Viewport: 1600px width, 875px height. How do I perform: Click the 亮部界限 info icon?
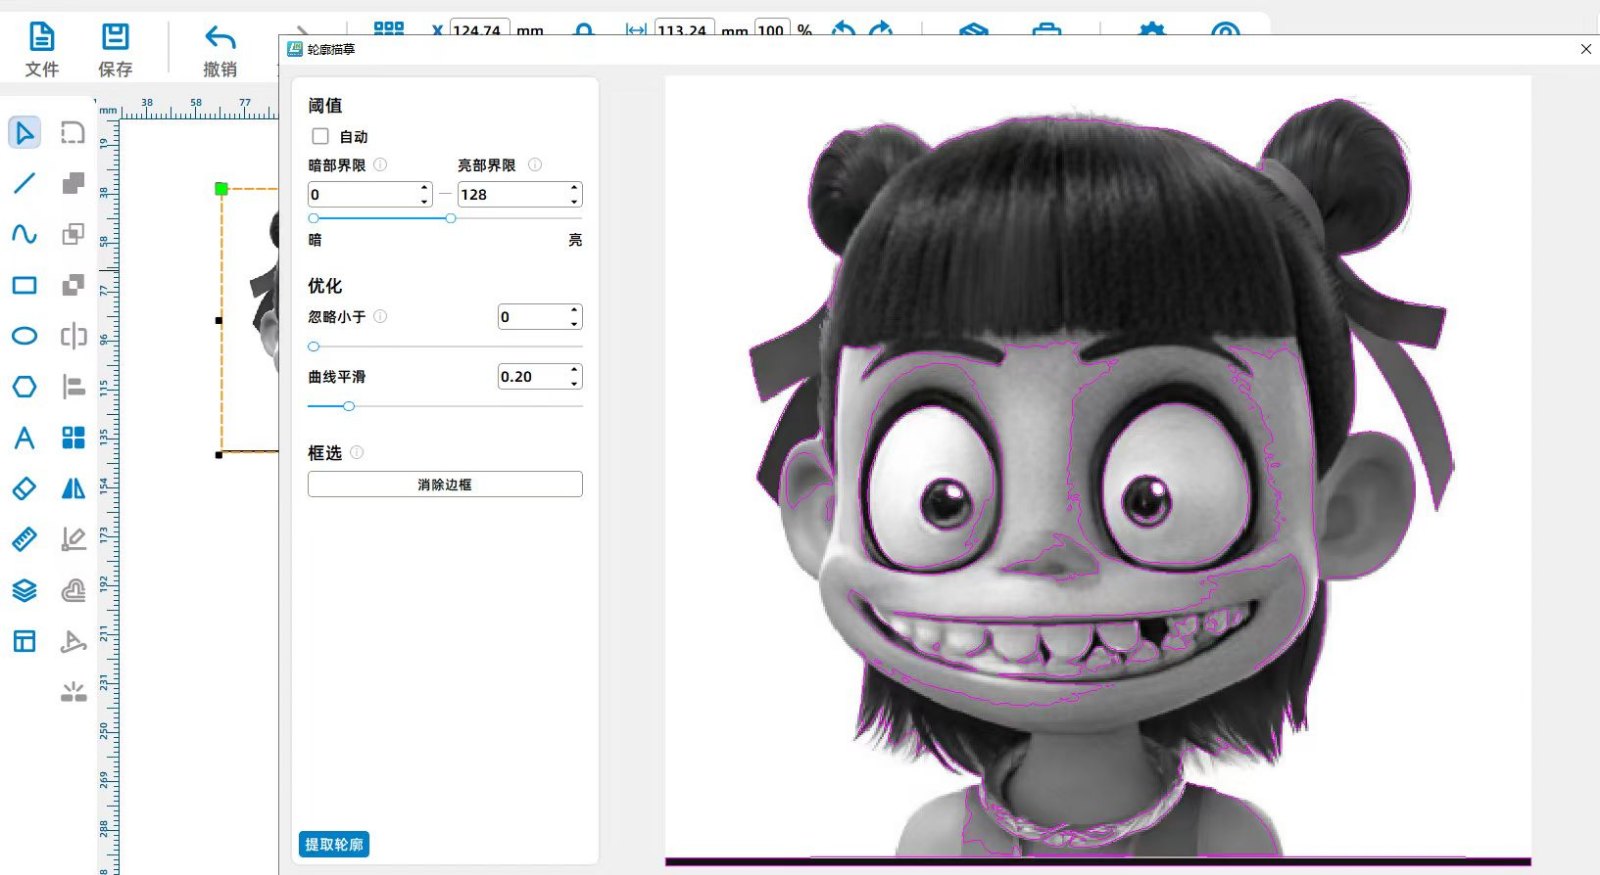point(535,165)
